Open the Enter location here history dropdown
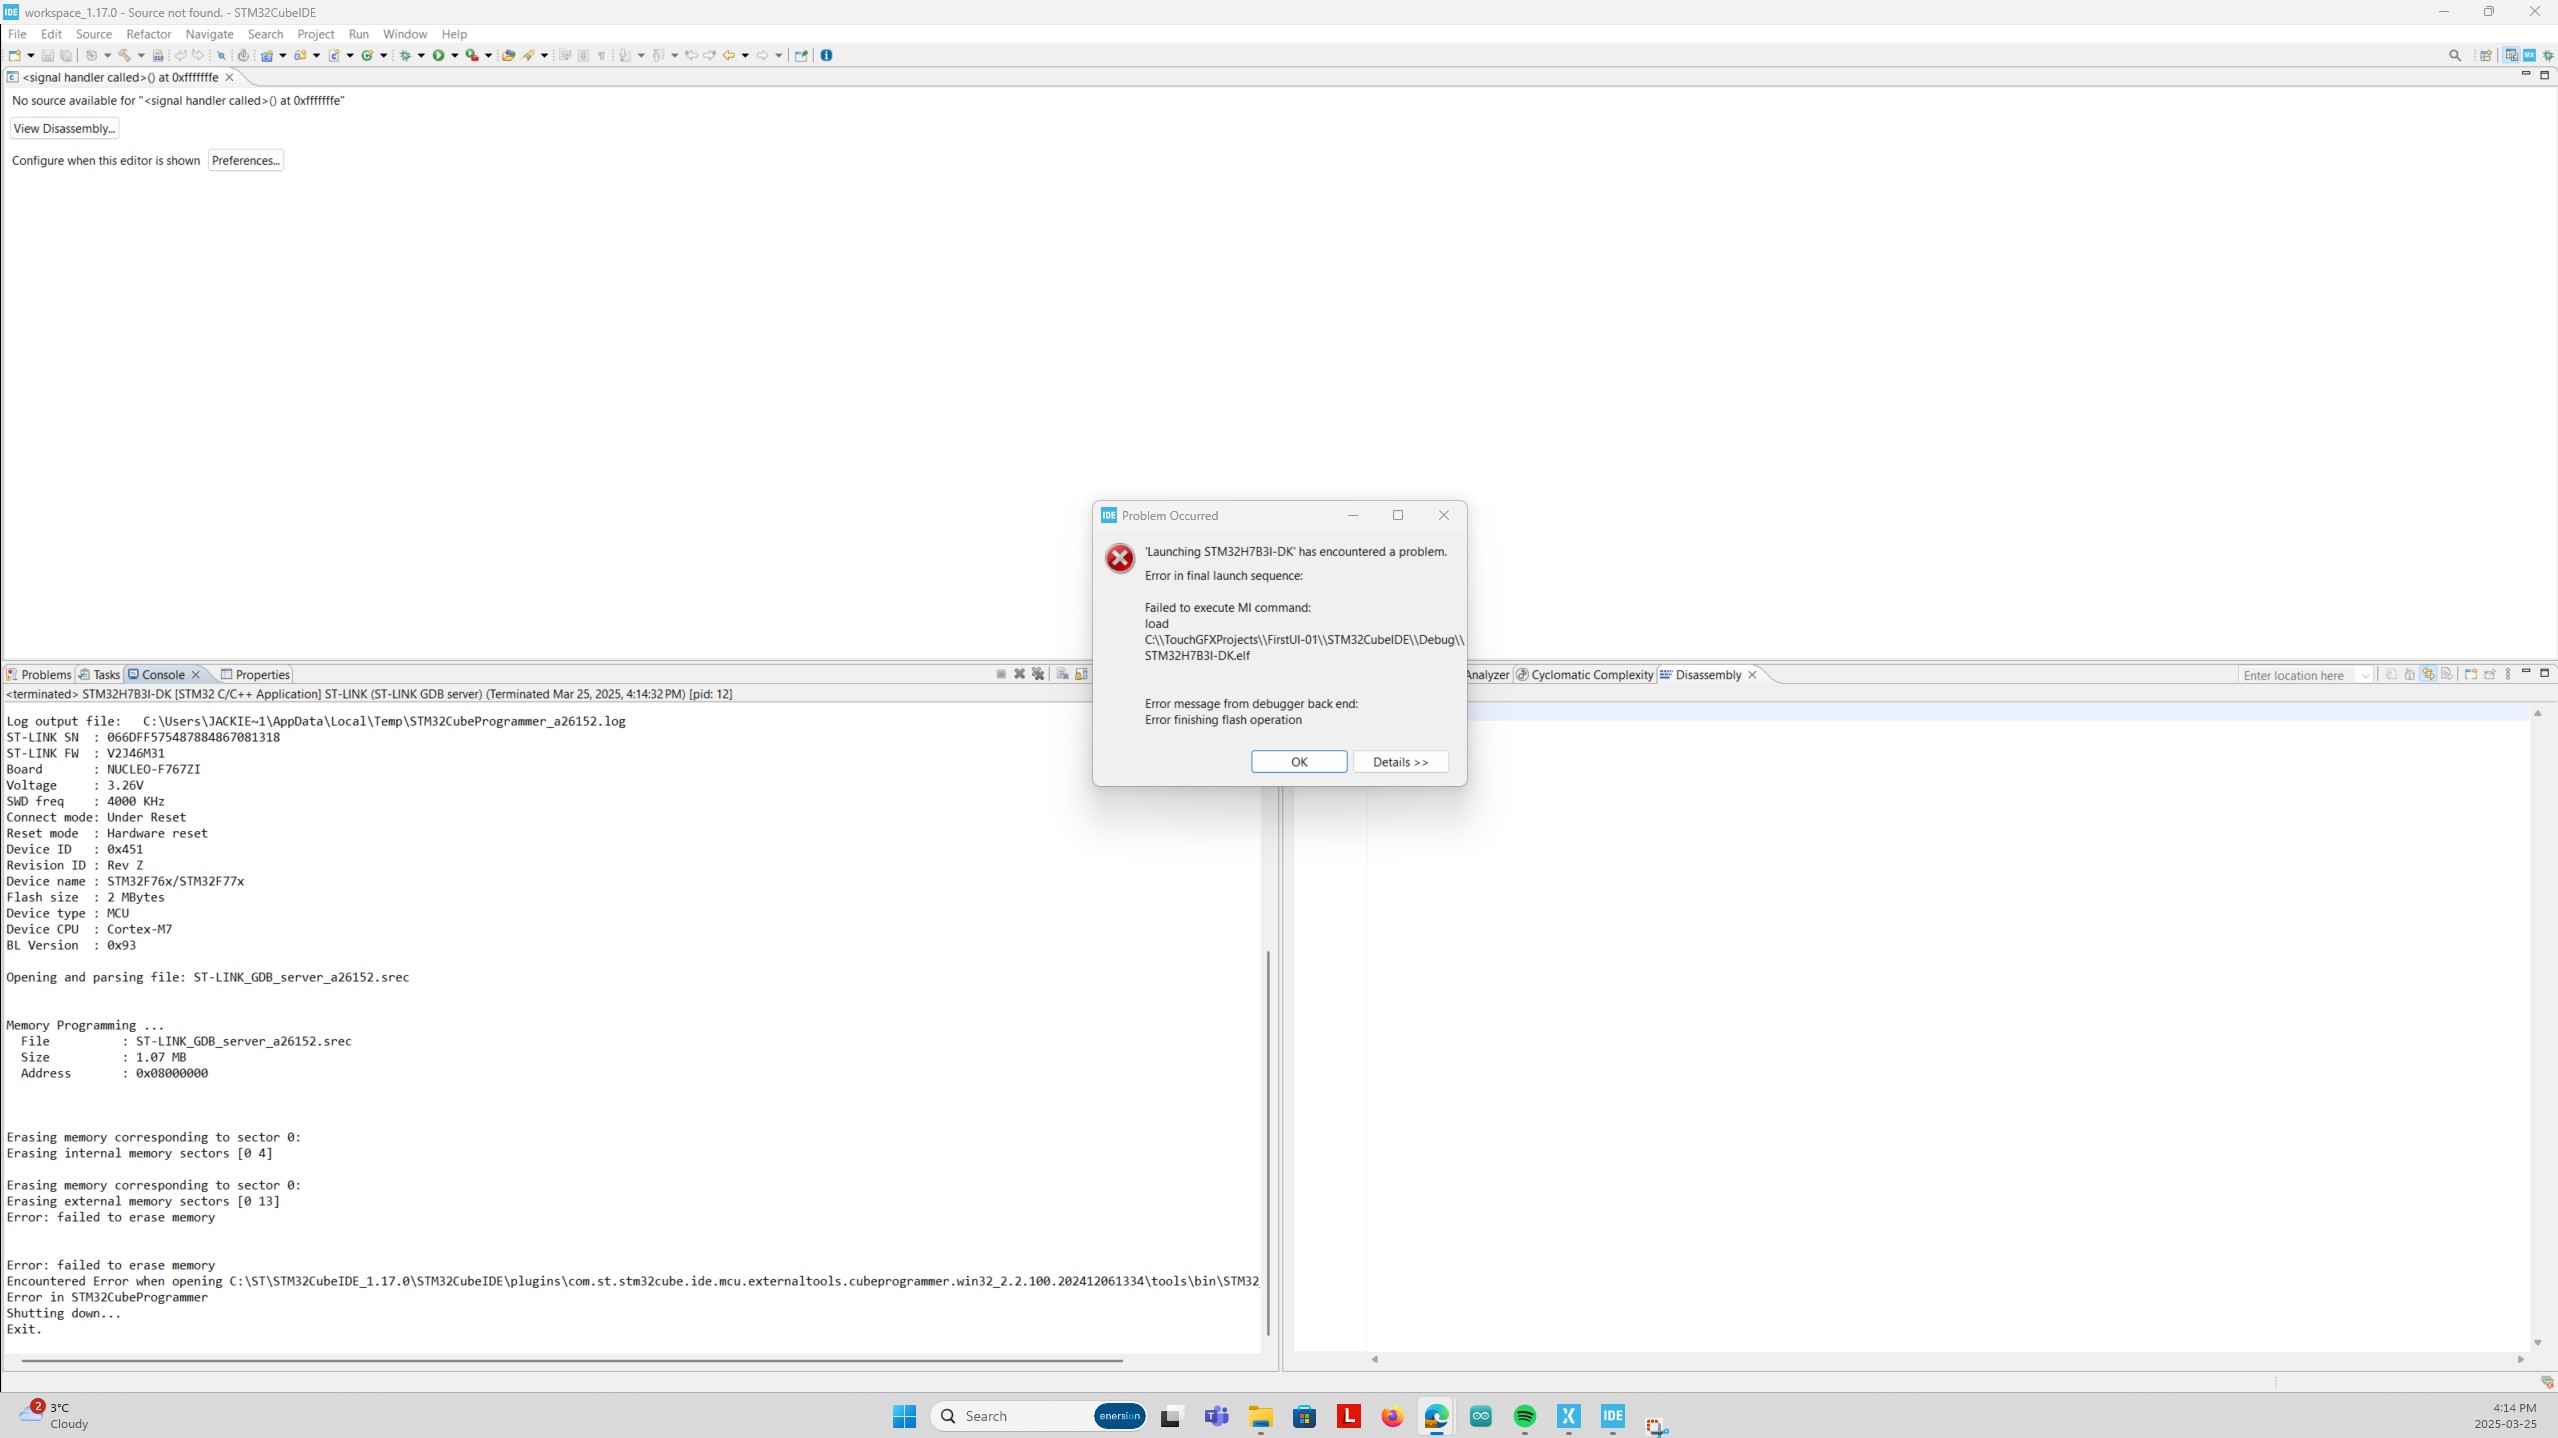This screenshot has width=2558, height=1438. (x=2366, y=675)
